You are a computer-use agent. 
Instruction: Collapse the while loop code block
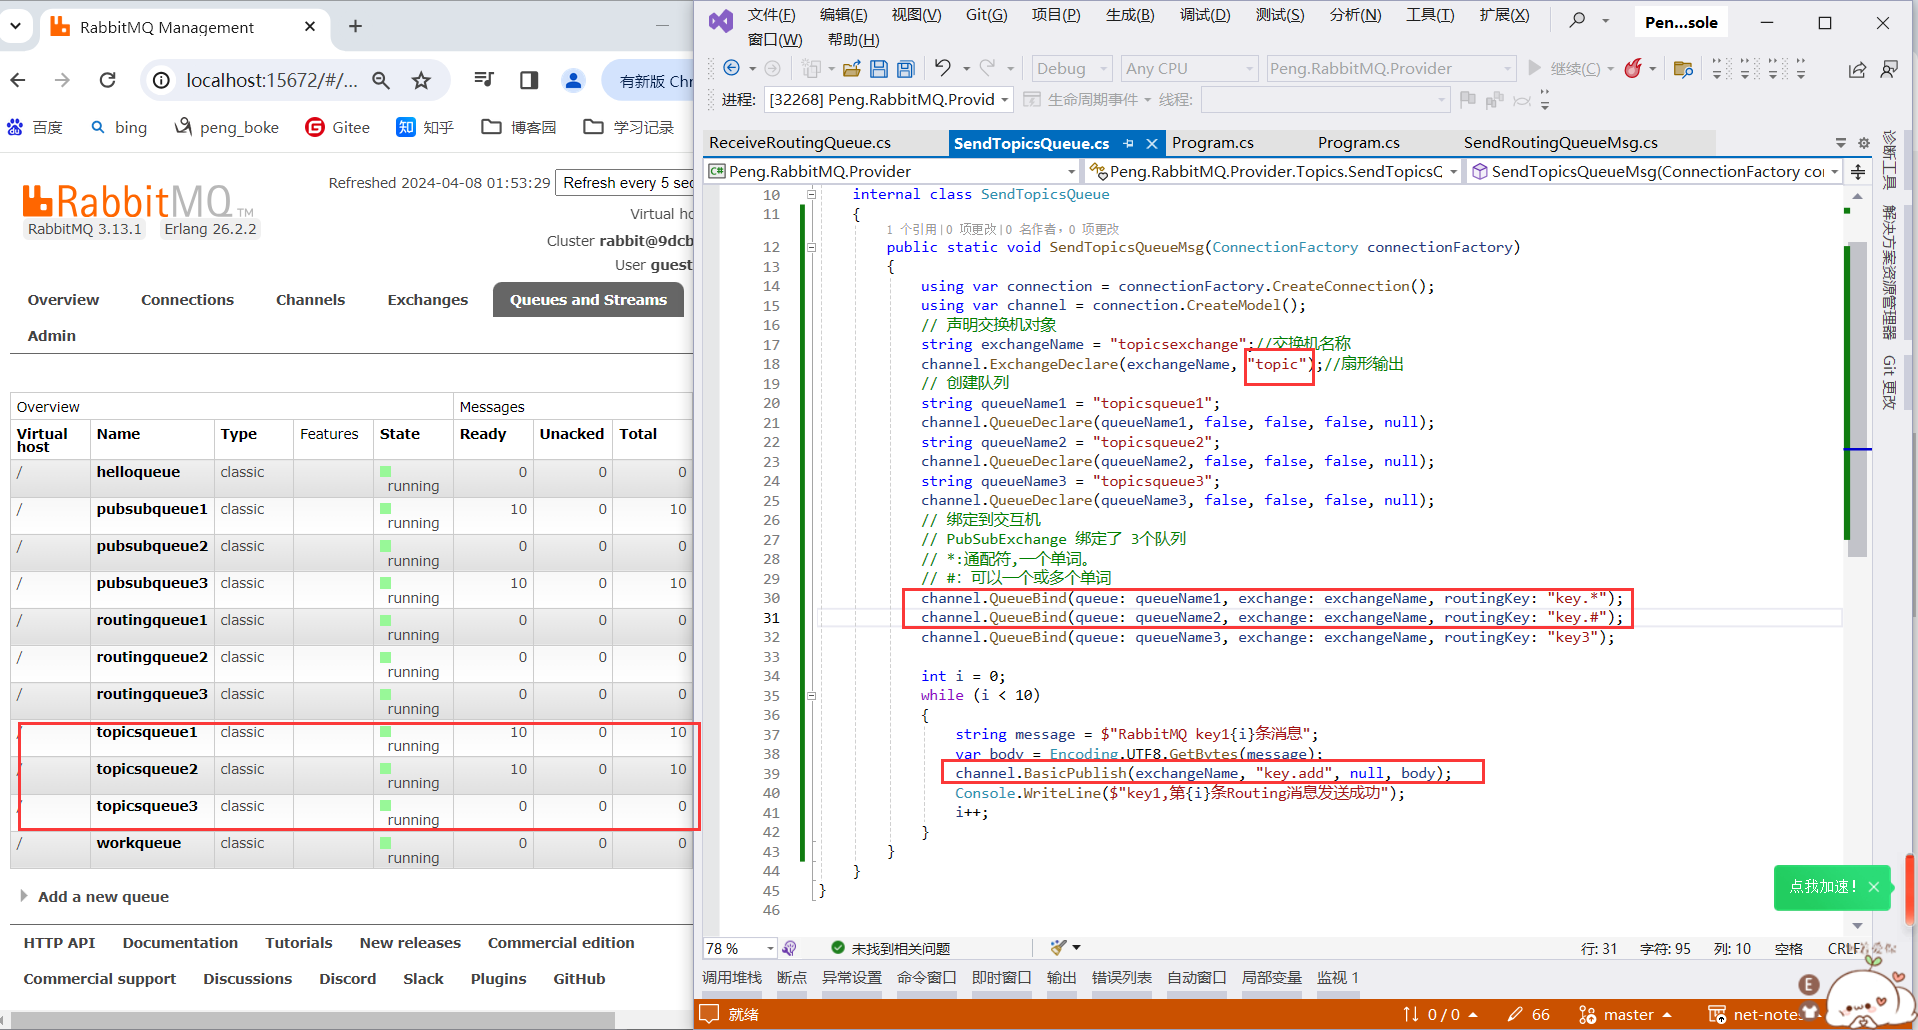[811, 696]
